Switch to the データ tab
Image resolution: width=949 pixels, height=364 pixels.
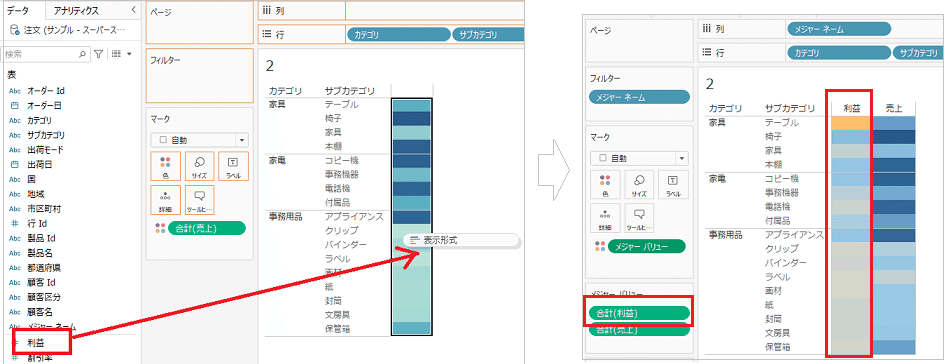click(x=18, y=10)
